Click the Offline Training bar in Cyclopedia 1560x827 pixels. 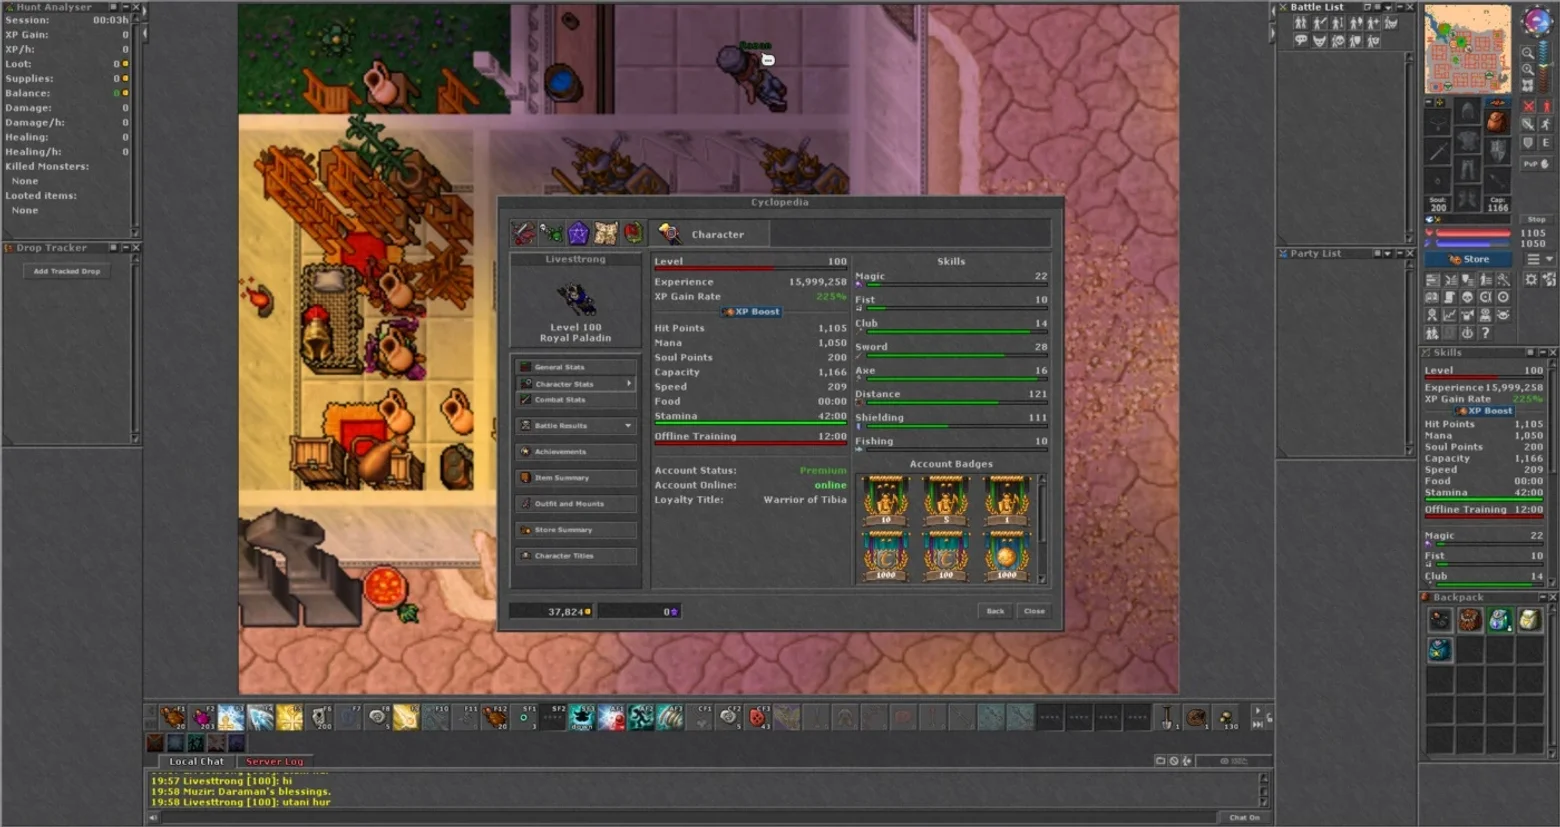[750, 444]
